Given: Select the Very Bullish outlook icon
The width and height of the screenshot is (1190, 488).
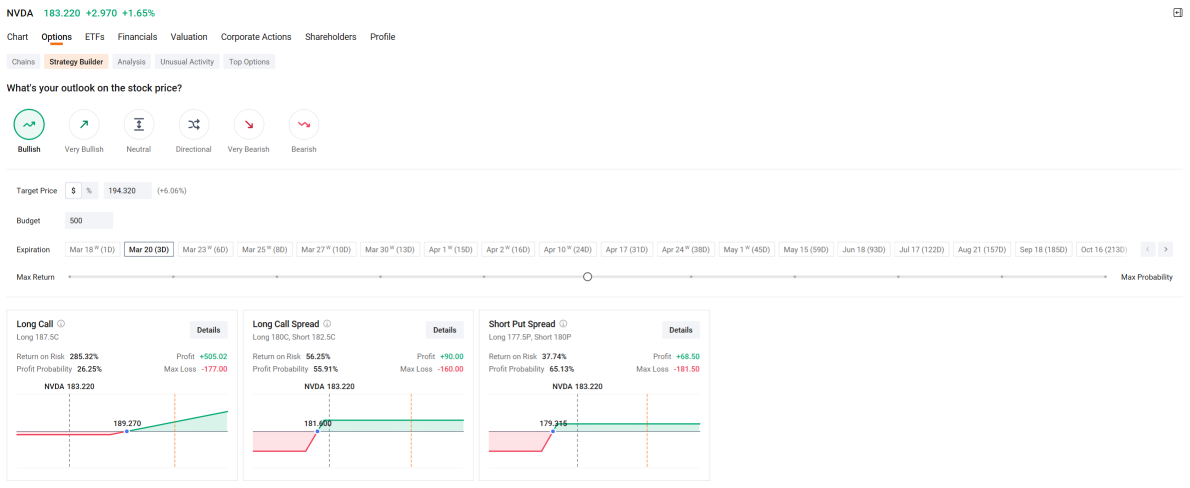Looking at the screenshot, I should pyautogui.click(x=83, y=124).
